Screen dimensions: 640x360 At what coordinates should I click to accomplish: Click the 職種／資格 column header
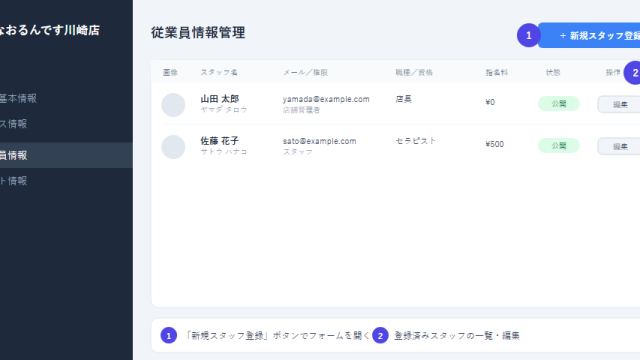point(414,72)
